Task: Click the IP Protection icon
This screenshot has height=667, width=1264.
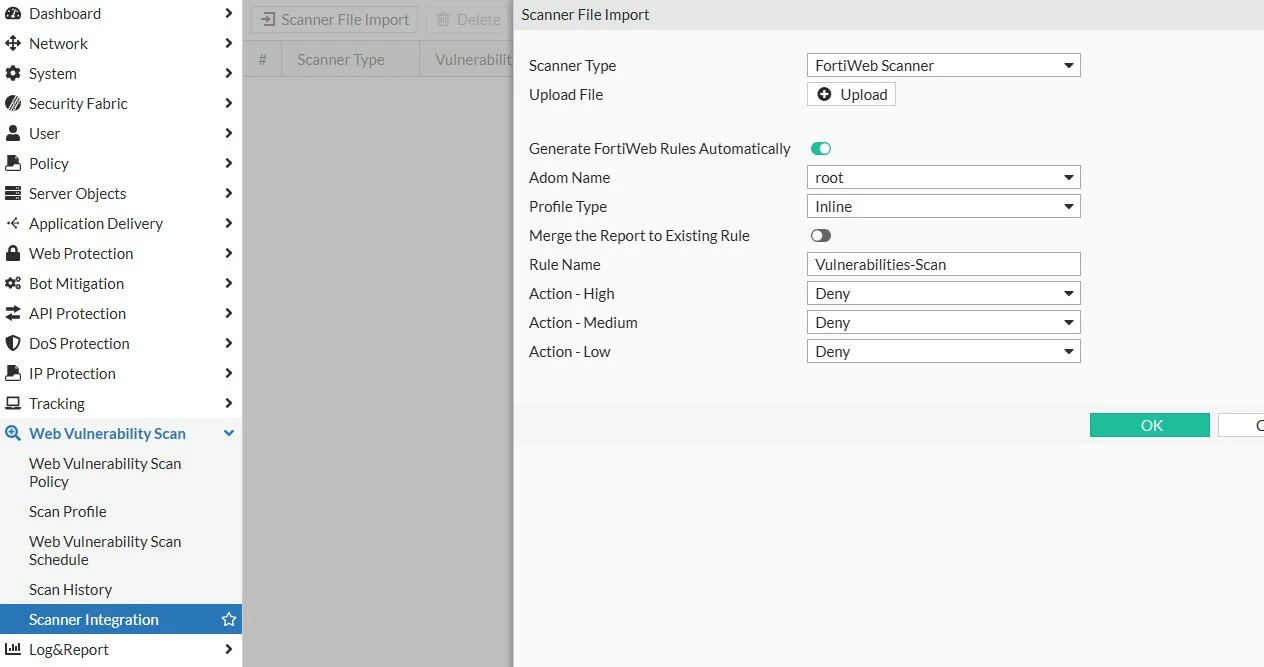Action: [x=13, y=374]
